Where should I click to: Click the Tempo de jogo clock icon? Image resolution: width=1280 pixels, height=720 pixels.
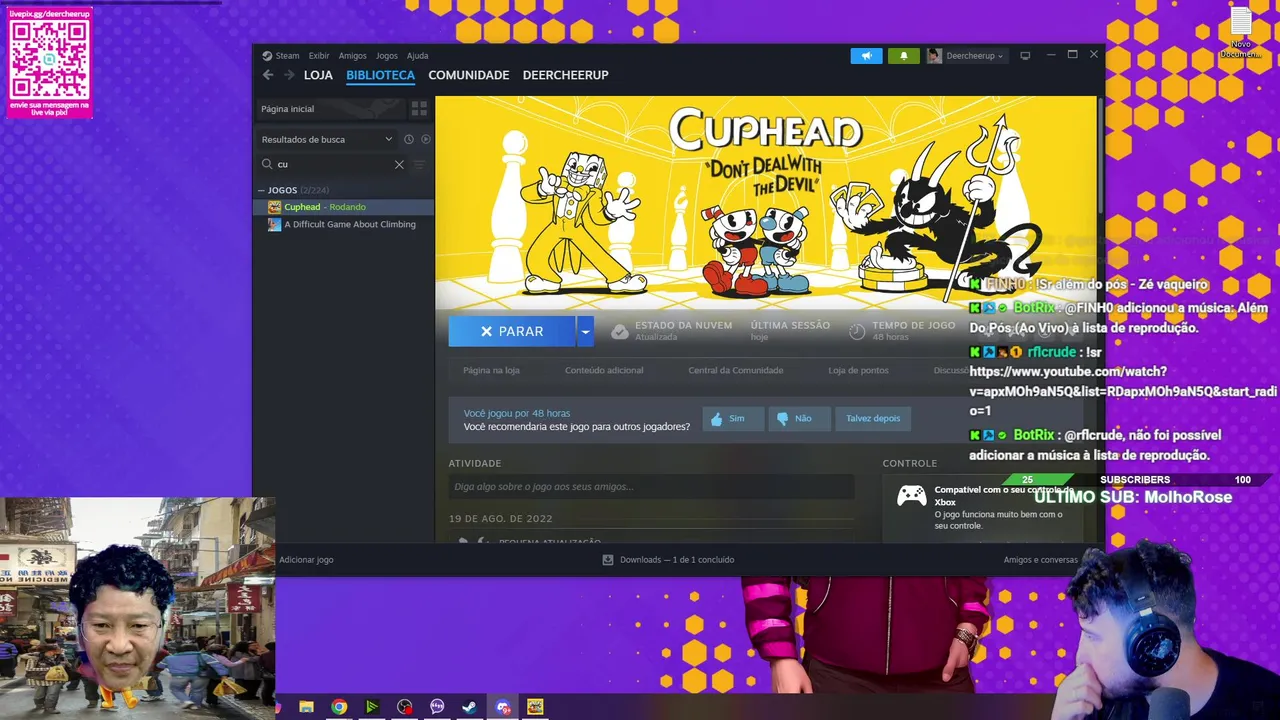click(x=857, y=331)
